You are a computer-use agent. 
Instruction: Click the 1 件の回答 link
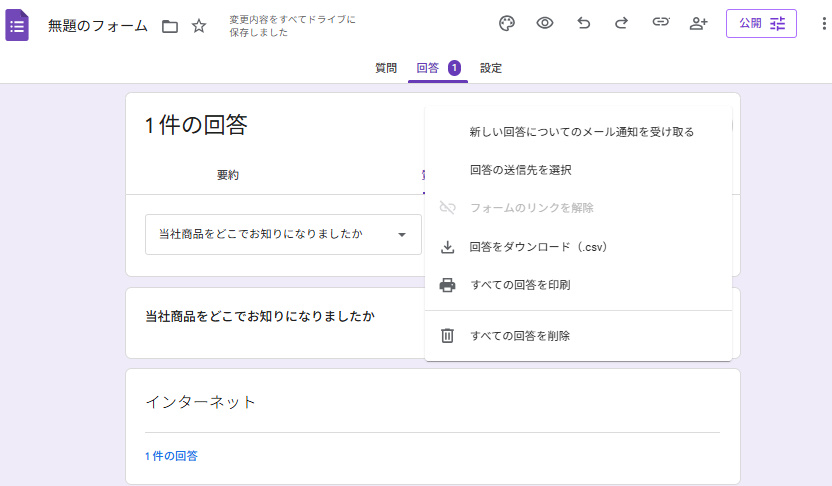(x=171, y=456)
